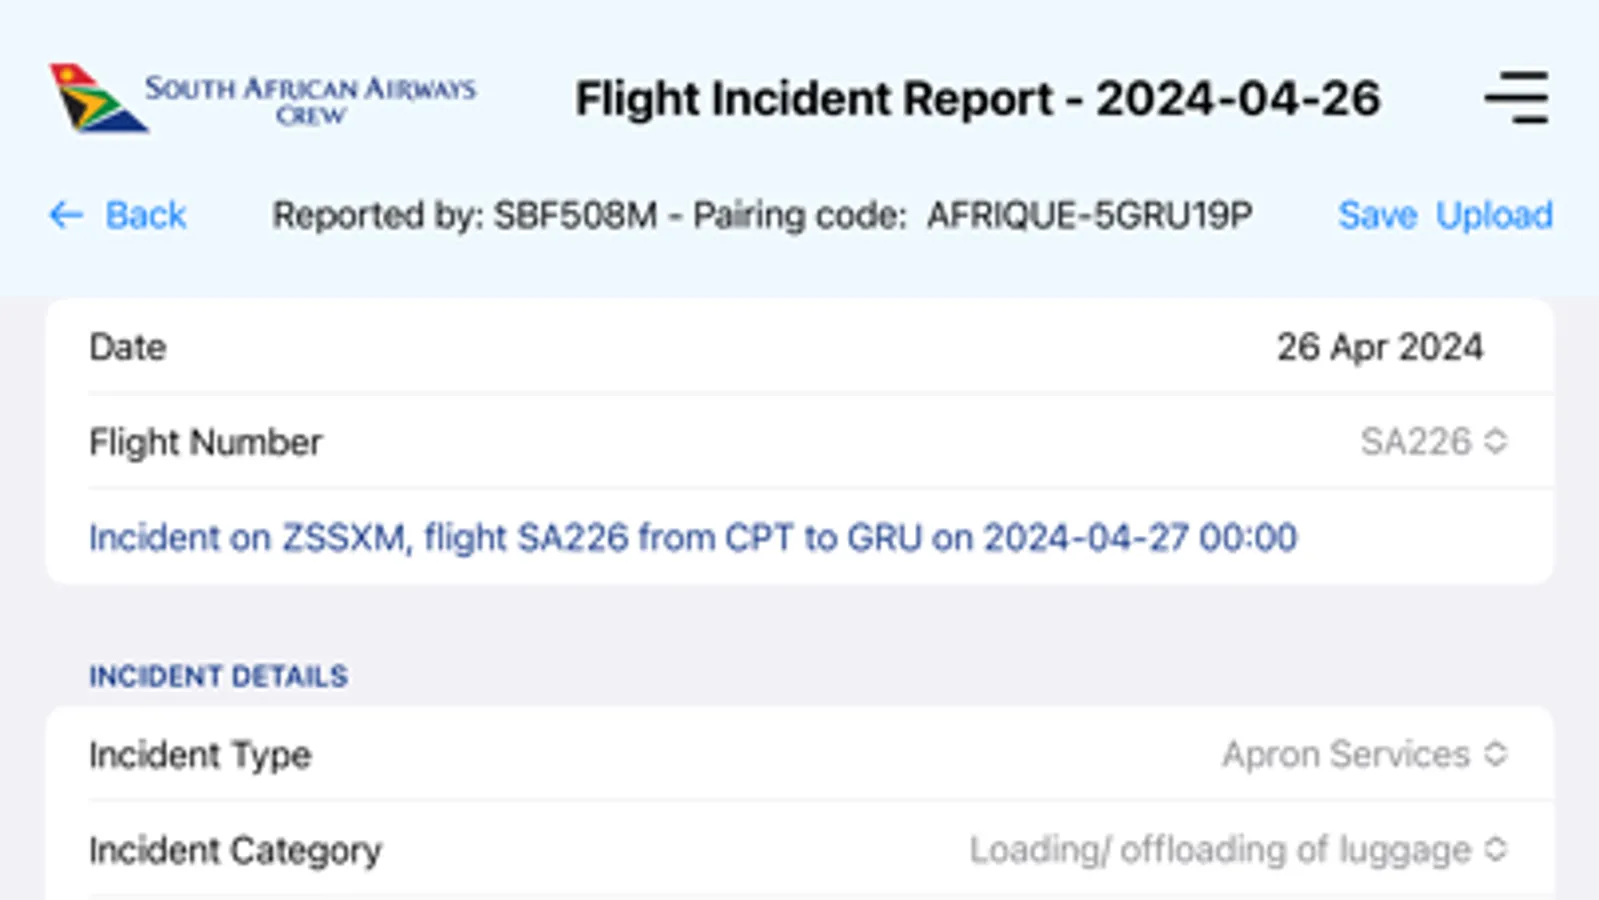The image size is (1599, 900).
Task: Open the Flight Number dropdown showing SA226
Action: 1420,442
